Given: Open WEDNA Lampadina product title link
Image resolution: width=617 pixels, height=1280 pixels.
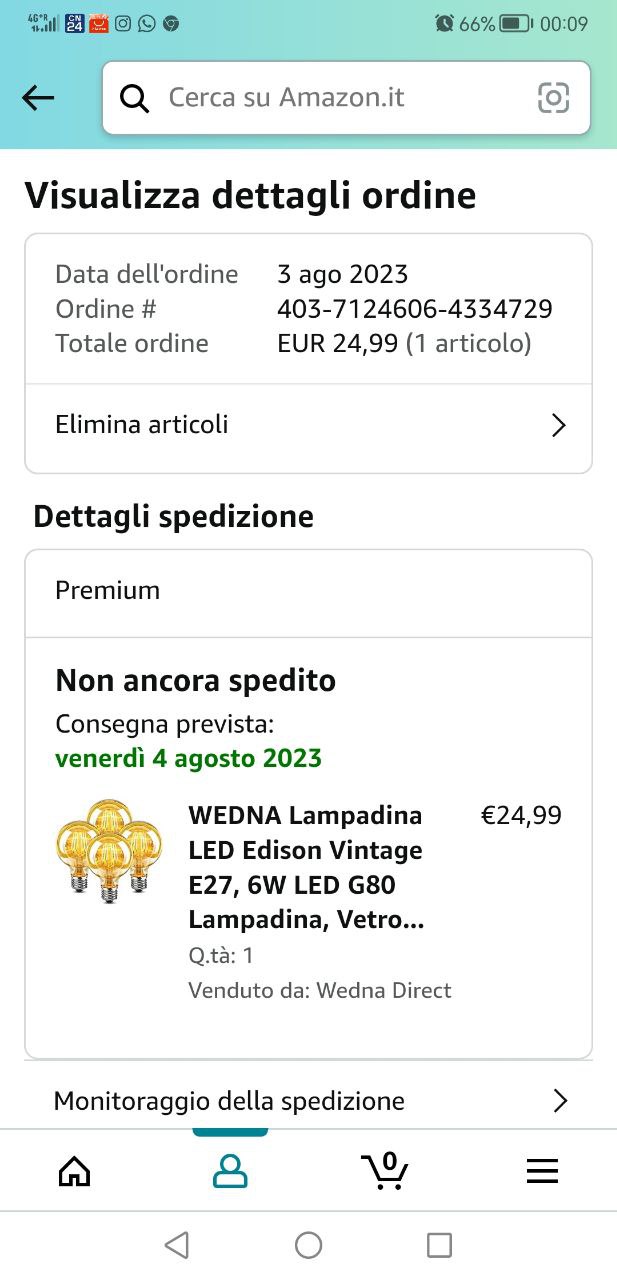Looking at the screenshot, I should pos(306,867).
